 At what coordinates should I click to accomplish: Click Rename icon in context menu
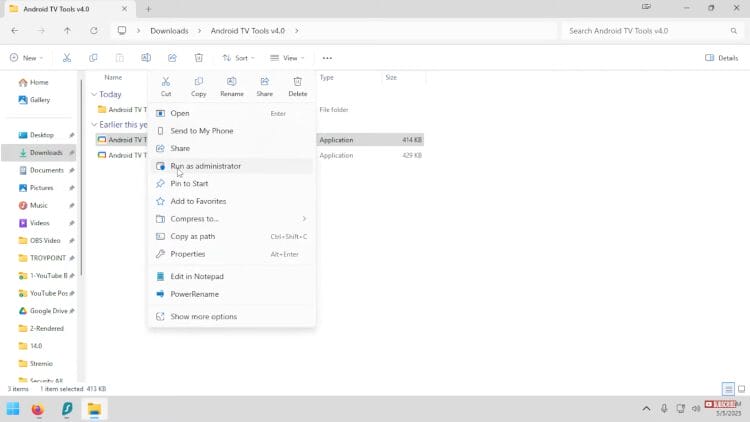pos(232,87)
